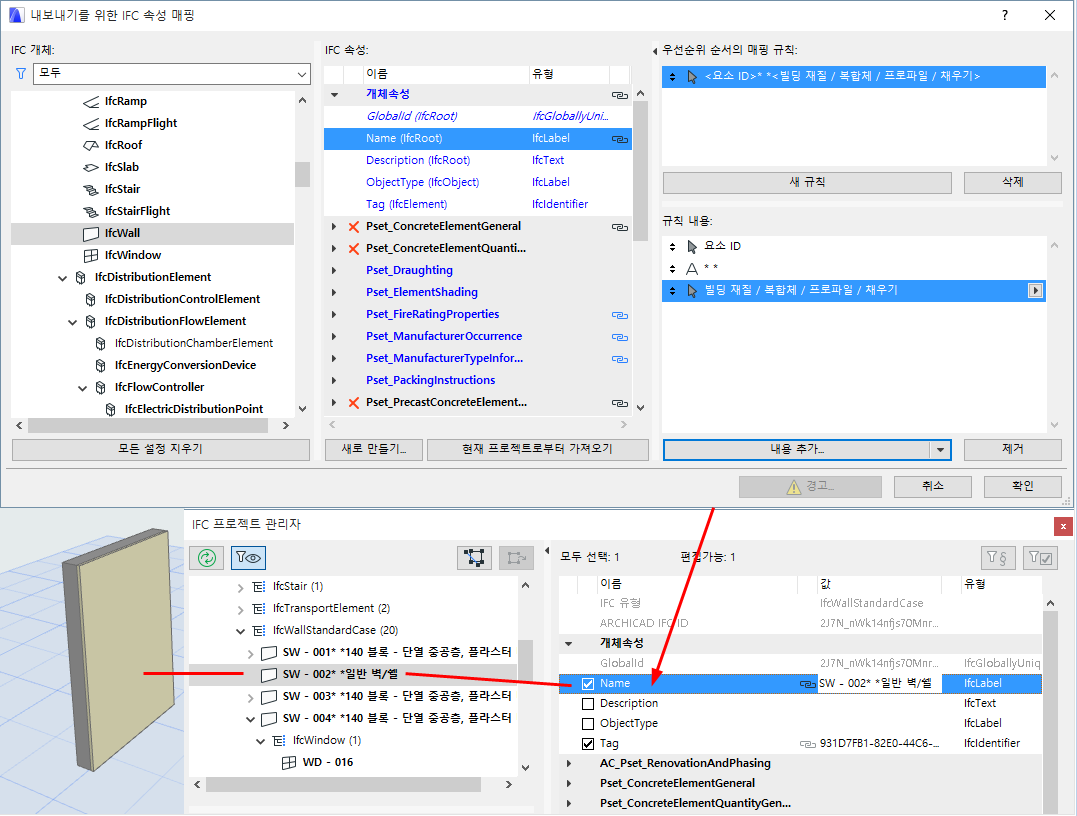Click 삭제 button
Image resolution: width=1077 pixels, height=816 pixels.
click(1012, 183)
